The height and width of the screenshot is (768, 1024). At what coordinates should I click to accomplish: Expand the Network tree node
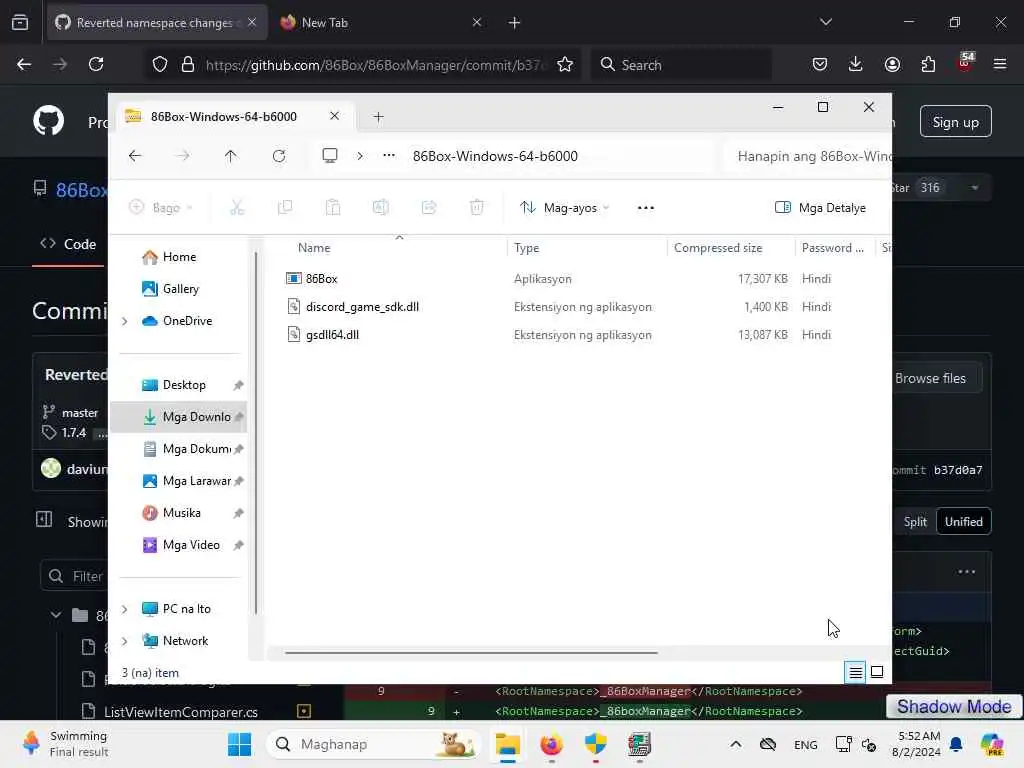125,641
